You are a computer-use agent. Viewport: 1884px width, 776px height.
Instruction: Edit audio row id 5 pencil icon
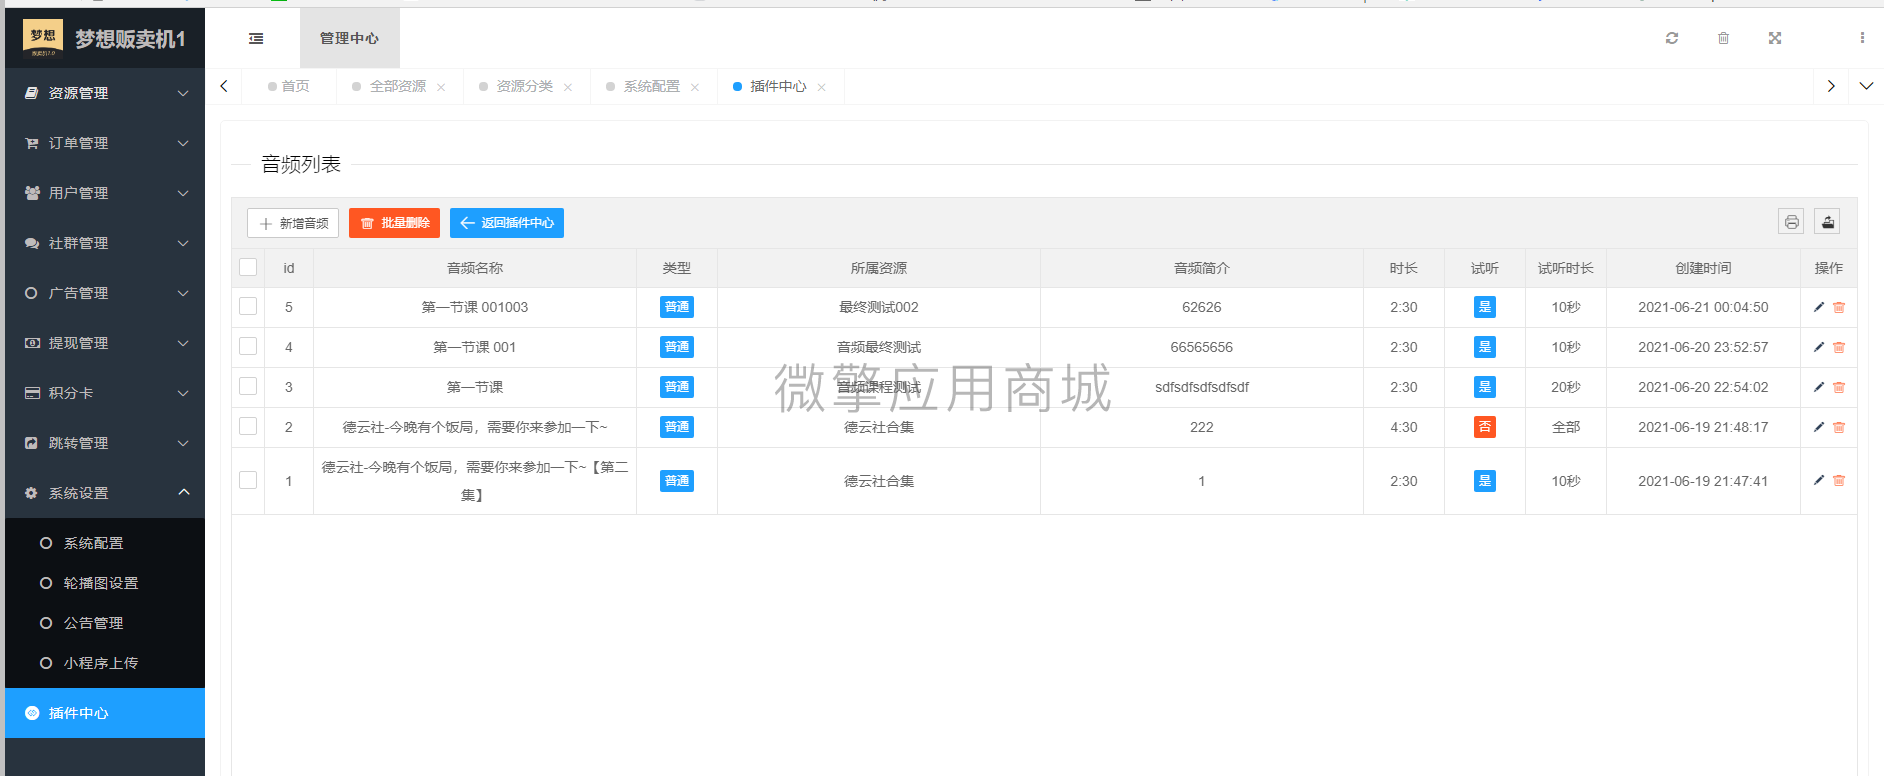[1819, 307]
